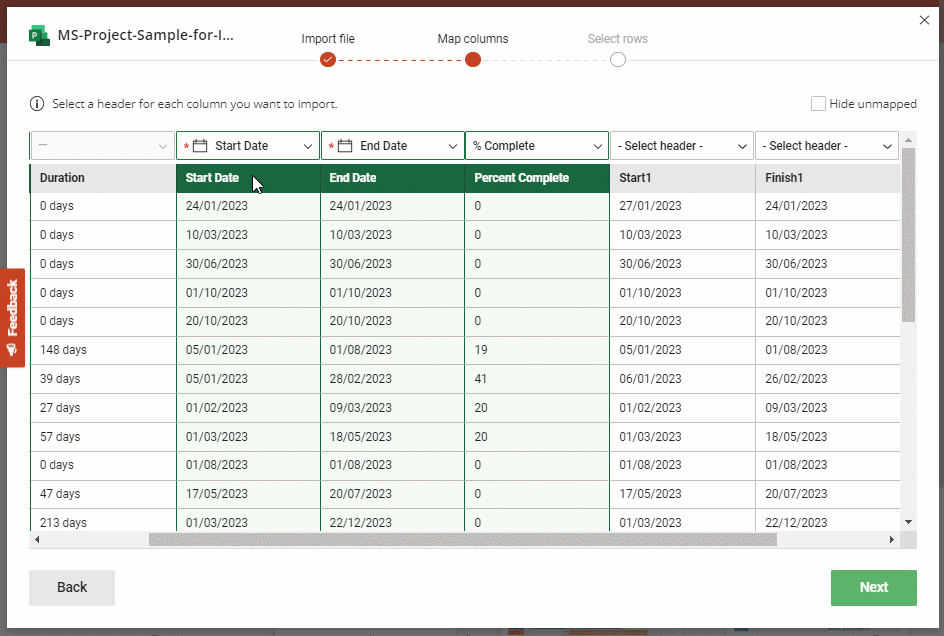The image size is (944, 636).
Task: Click the horizontal scrollbar's left arrow
Action: pyautogui.click(x=38, y=539)
